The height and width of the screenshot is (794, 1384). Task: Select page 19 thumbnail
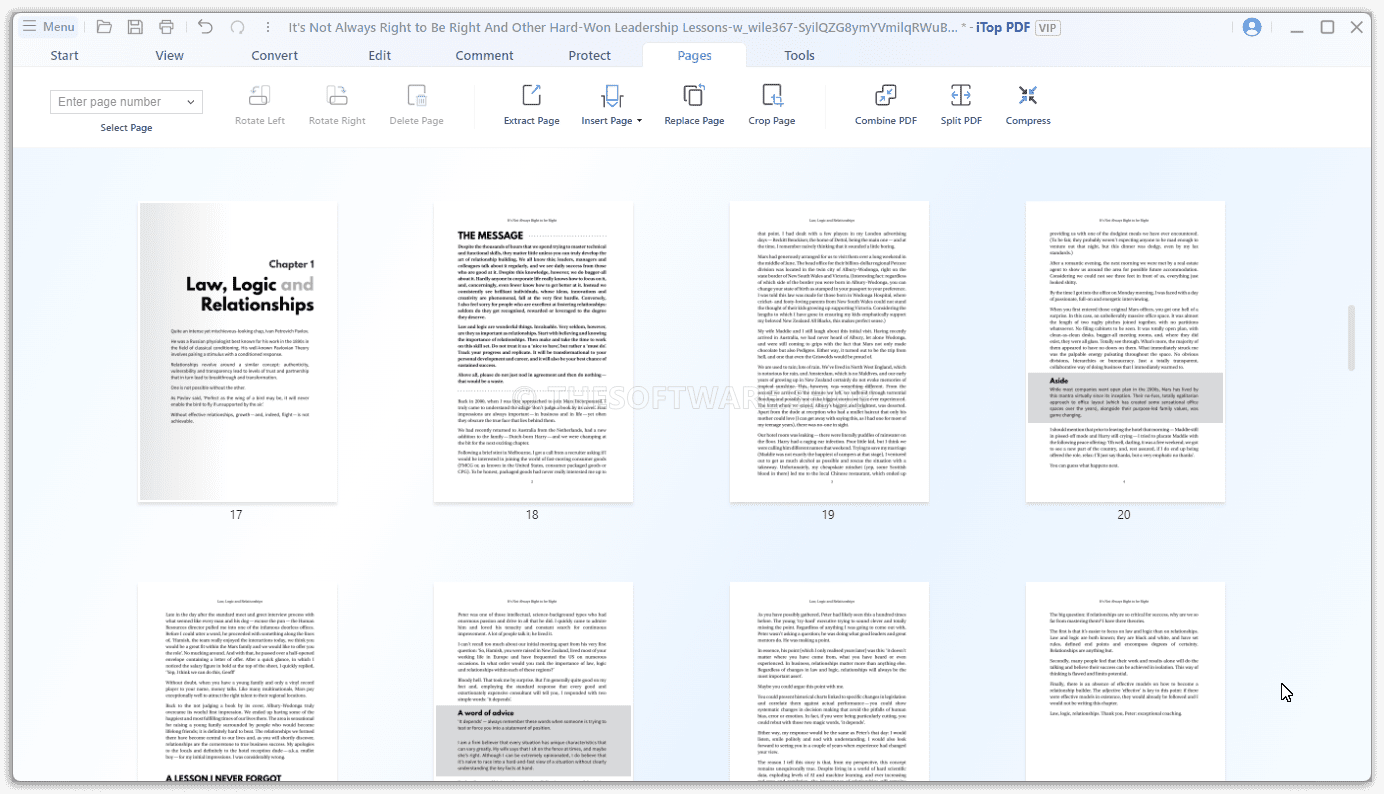click(x=828, y=352)
